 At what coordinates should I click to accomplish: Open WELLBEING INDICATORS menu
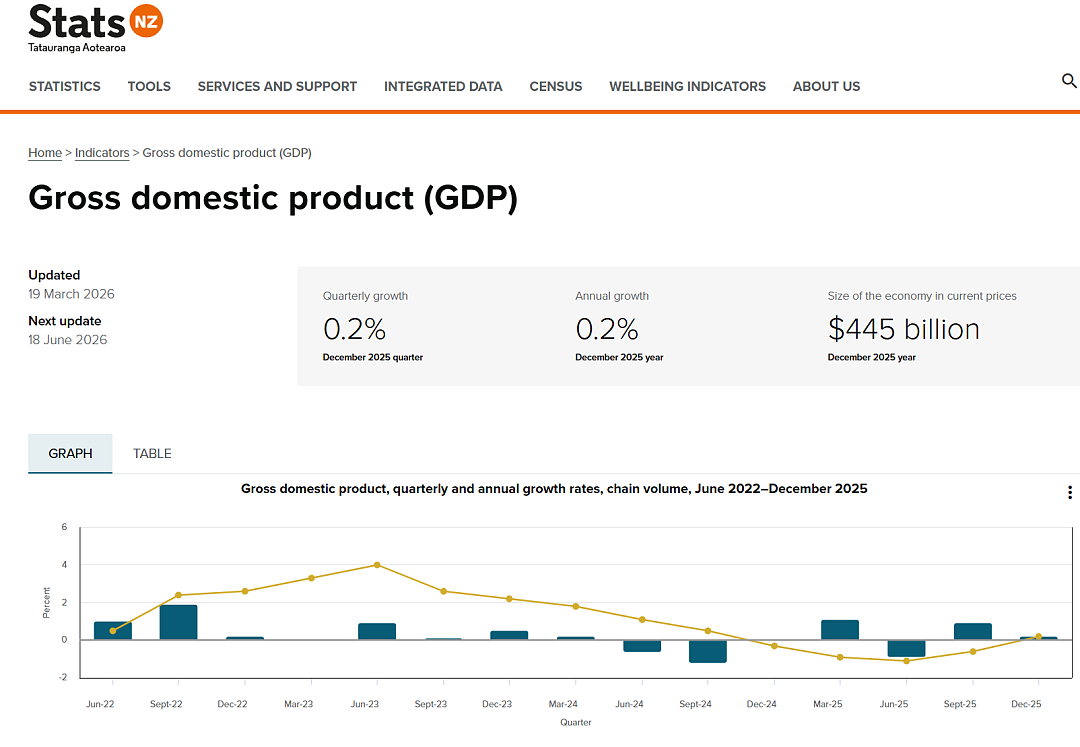click(687, 87)
